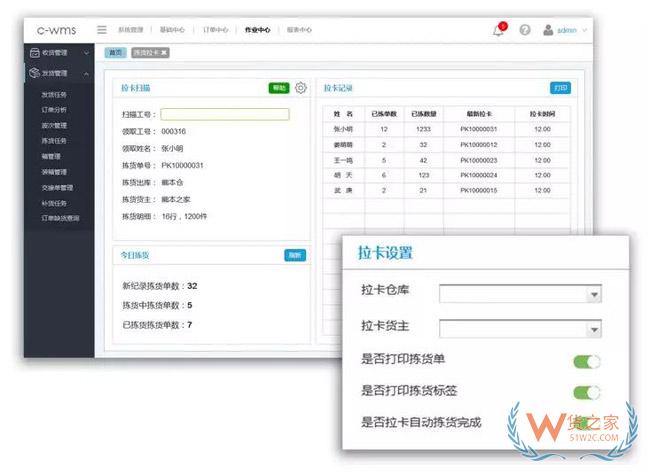
Task: Open 订单中心 in top menu
Action: coord(216,30)
